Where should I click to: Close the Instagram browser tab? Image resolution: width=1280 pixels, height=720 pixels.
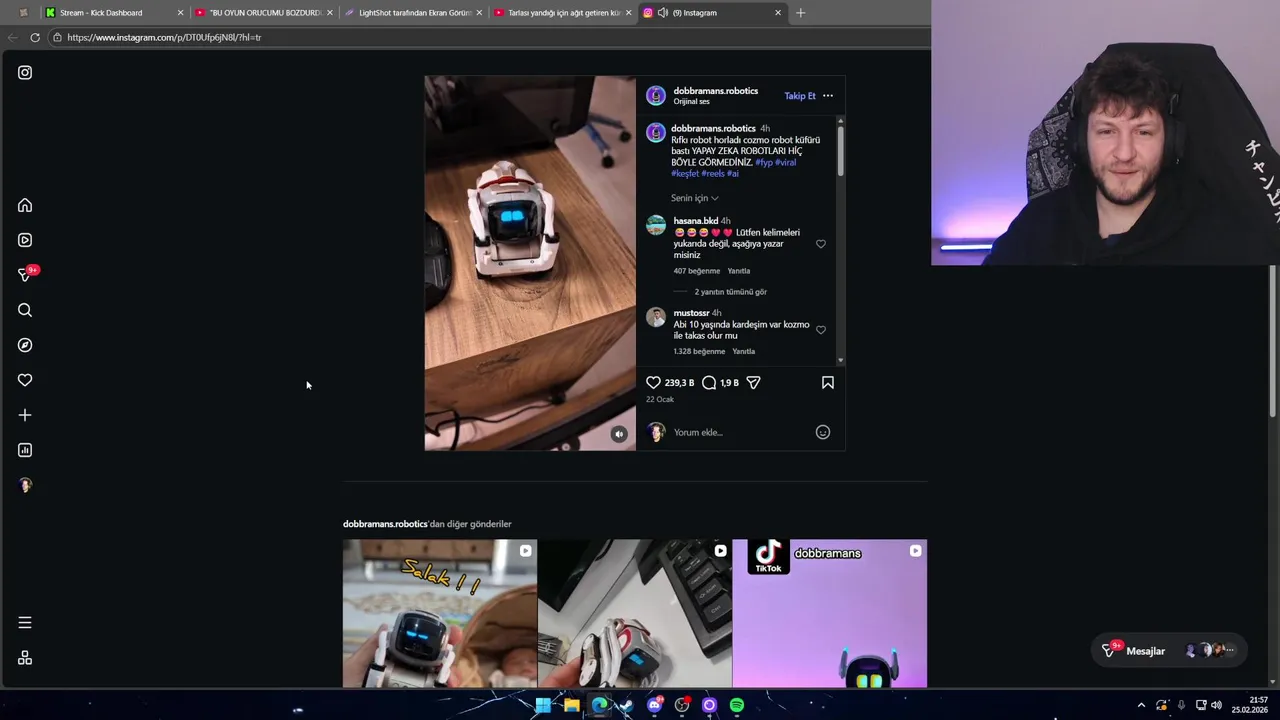778,13
